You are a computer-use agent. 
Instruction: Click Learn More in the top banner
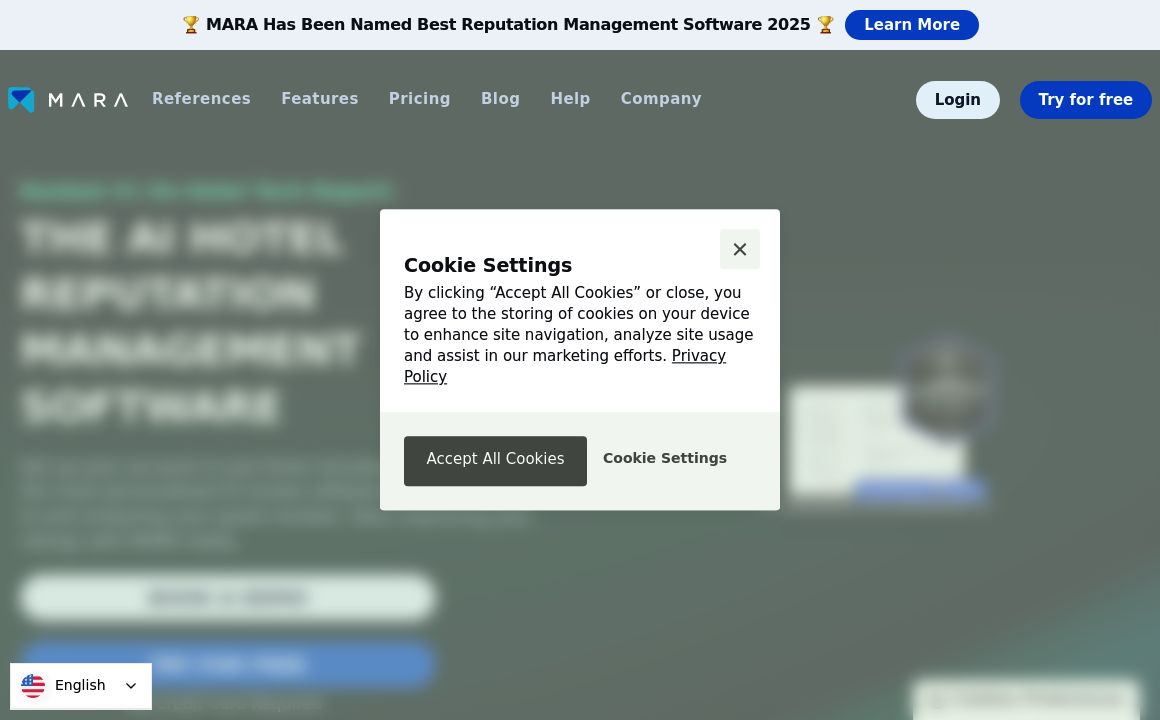(911, 25)
